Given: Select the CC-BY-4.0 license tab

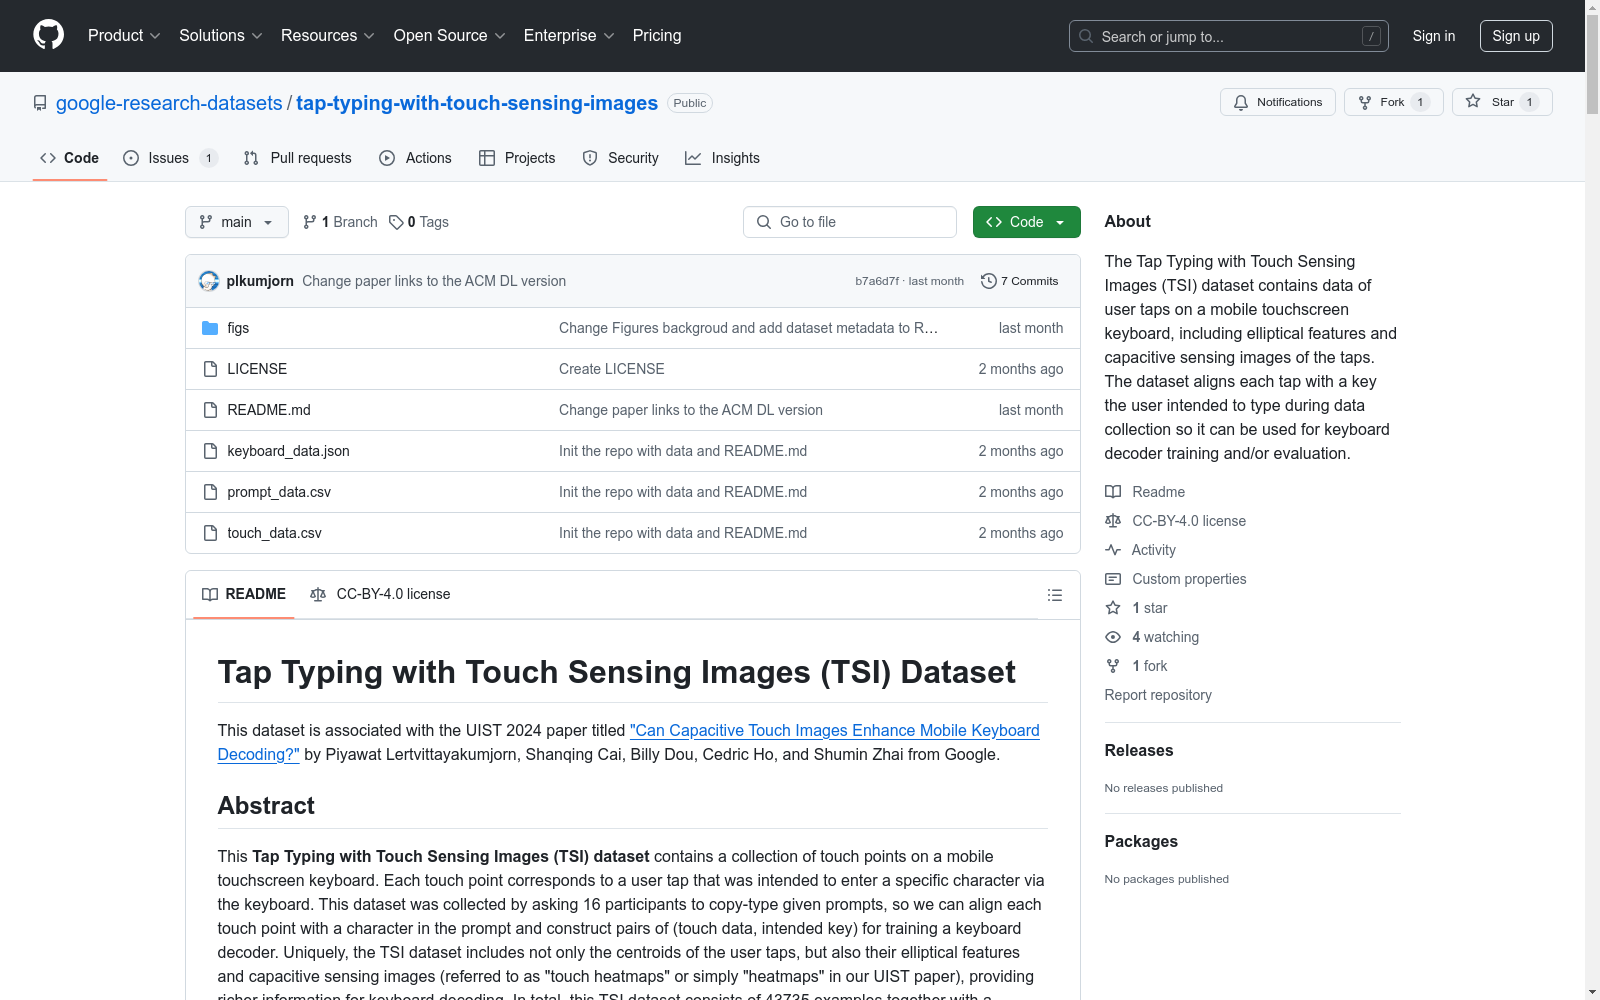Looking at the screenshot, I should point(380,594).
